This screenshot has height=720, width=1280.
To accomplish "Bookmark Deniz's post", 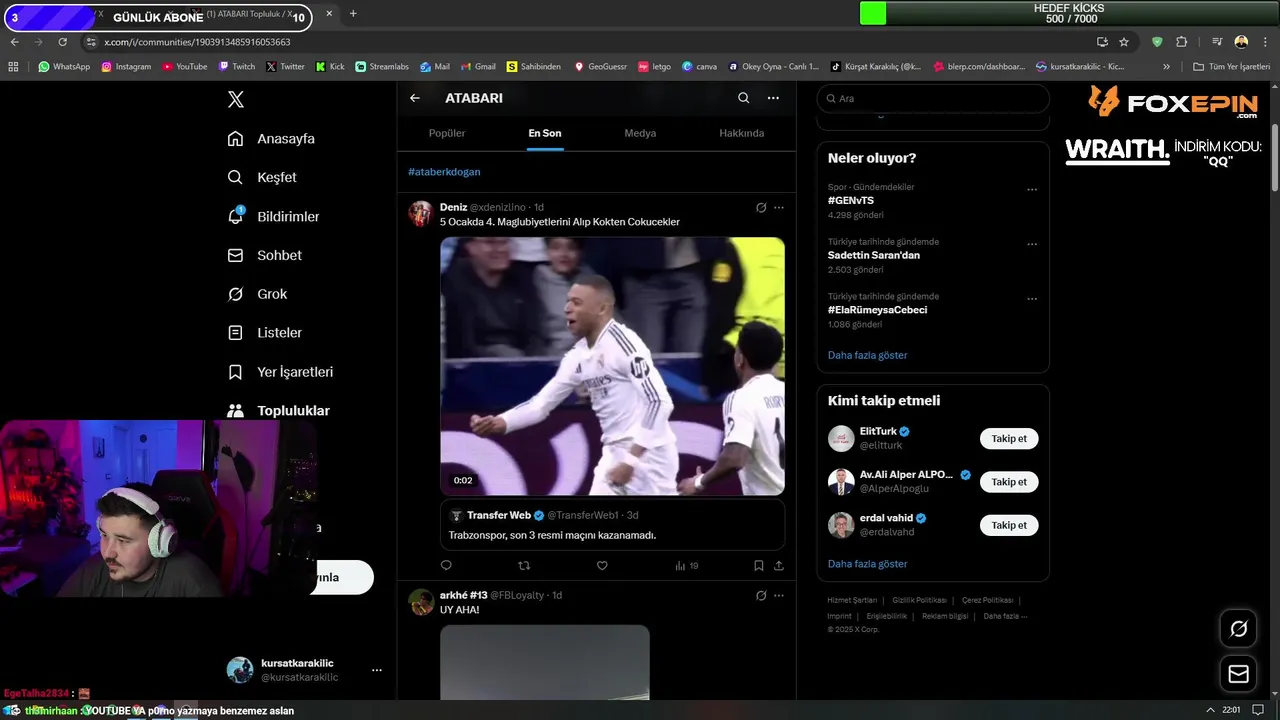I will coord(759,565).
